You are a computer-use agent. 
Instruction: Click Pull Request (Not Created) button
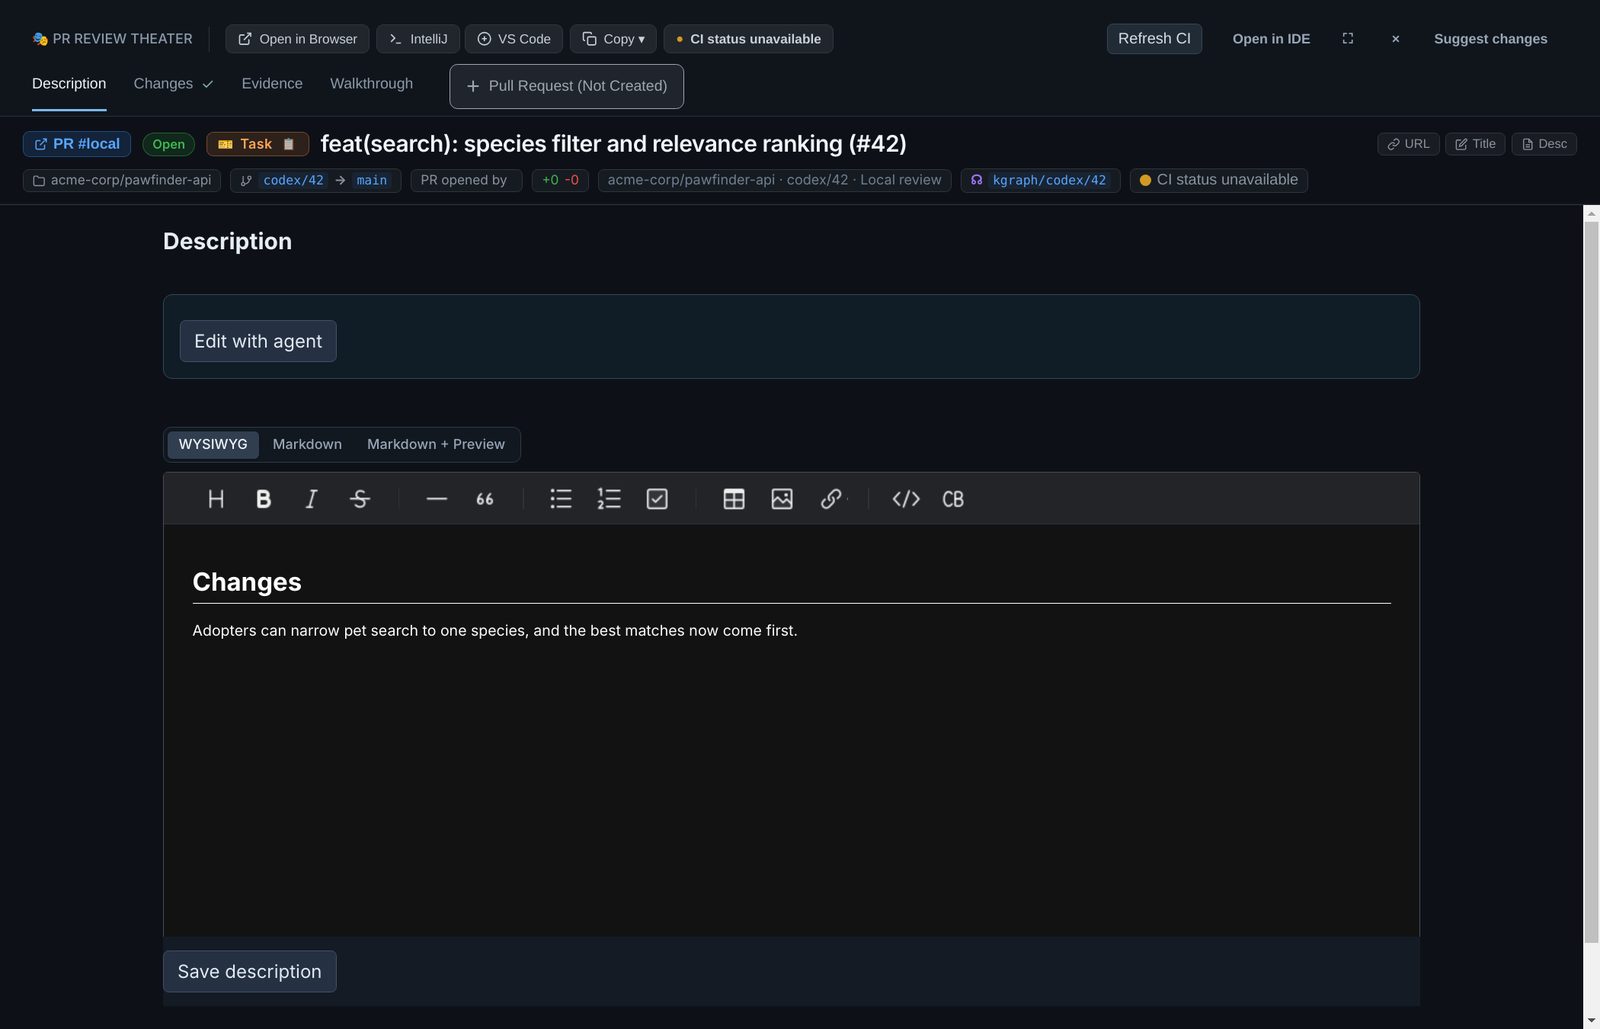567,86
